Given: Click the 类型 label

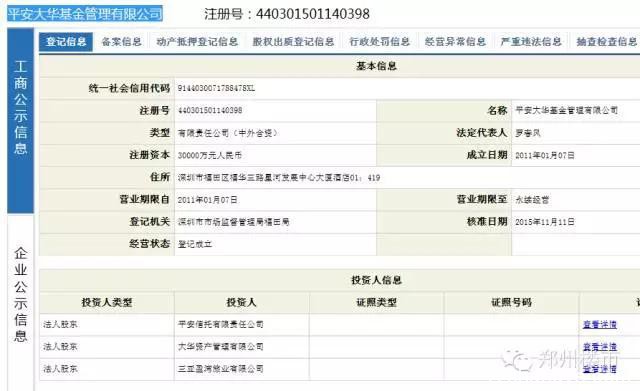Looking at the screenshot, I should 160,133.
